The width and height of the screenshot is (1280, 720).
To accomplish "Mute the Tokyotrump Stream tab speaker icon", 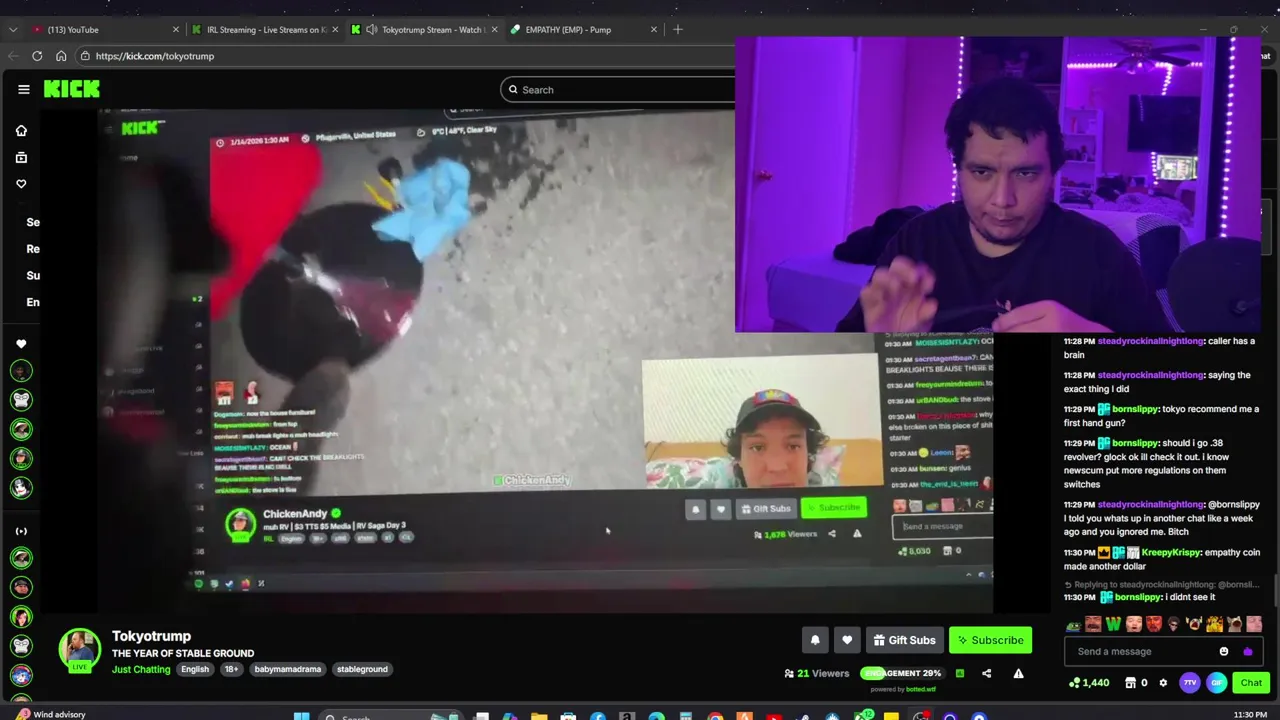I will [x=372, y=30].
